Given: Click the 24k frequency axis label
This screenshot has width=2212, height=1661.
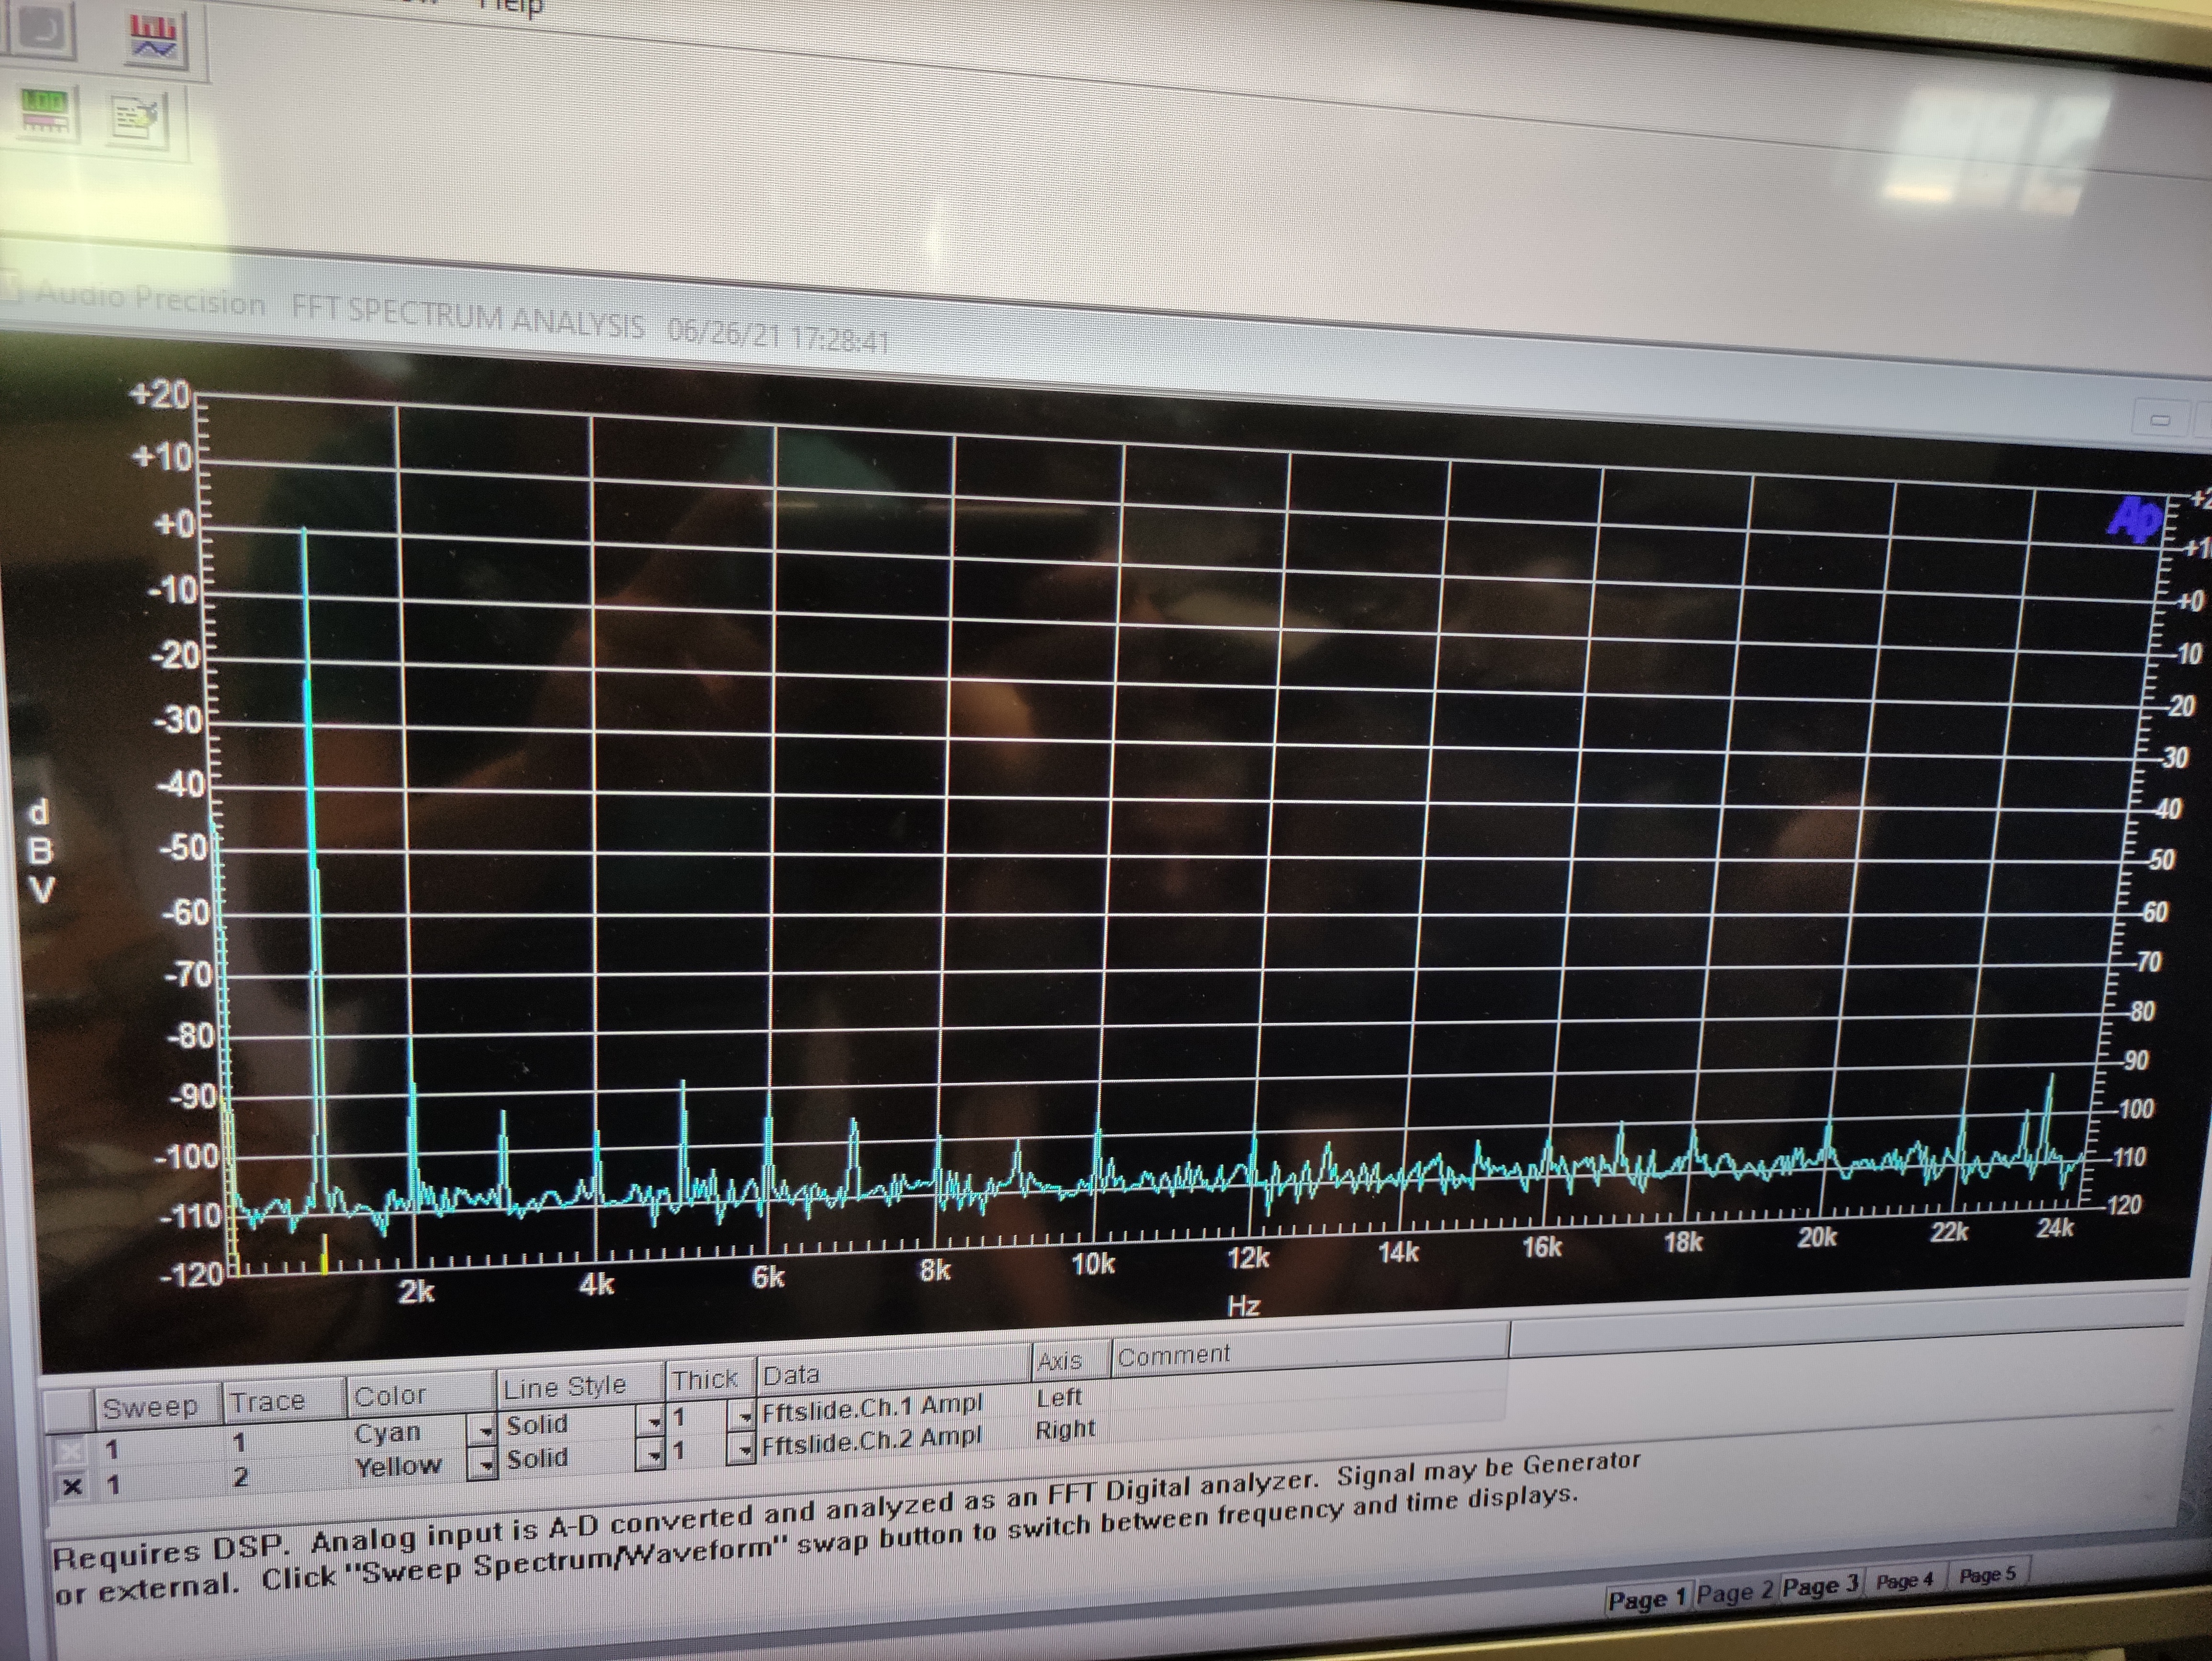Looking at the screenshot, I should click(2055, 1228).
